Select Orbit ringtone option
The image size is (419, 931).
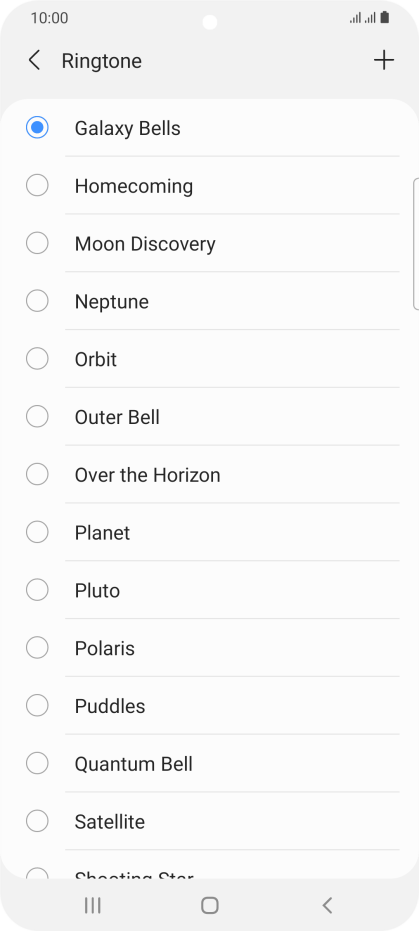pos(210,359)
